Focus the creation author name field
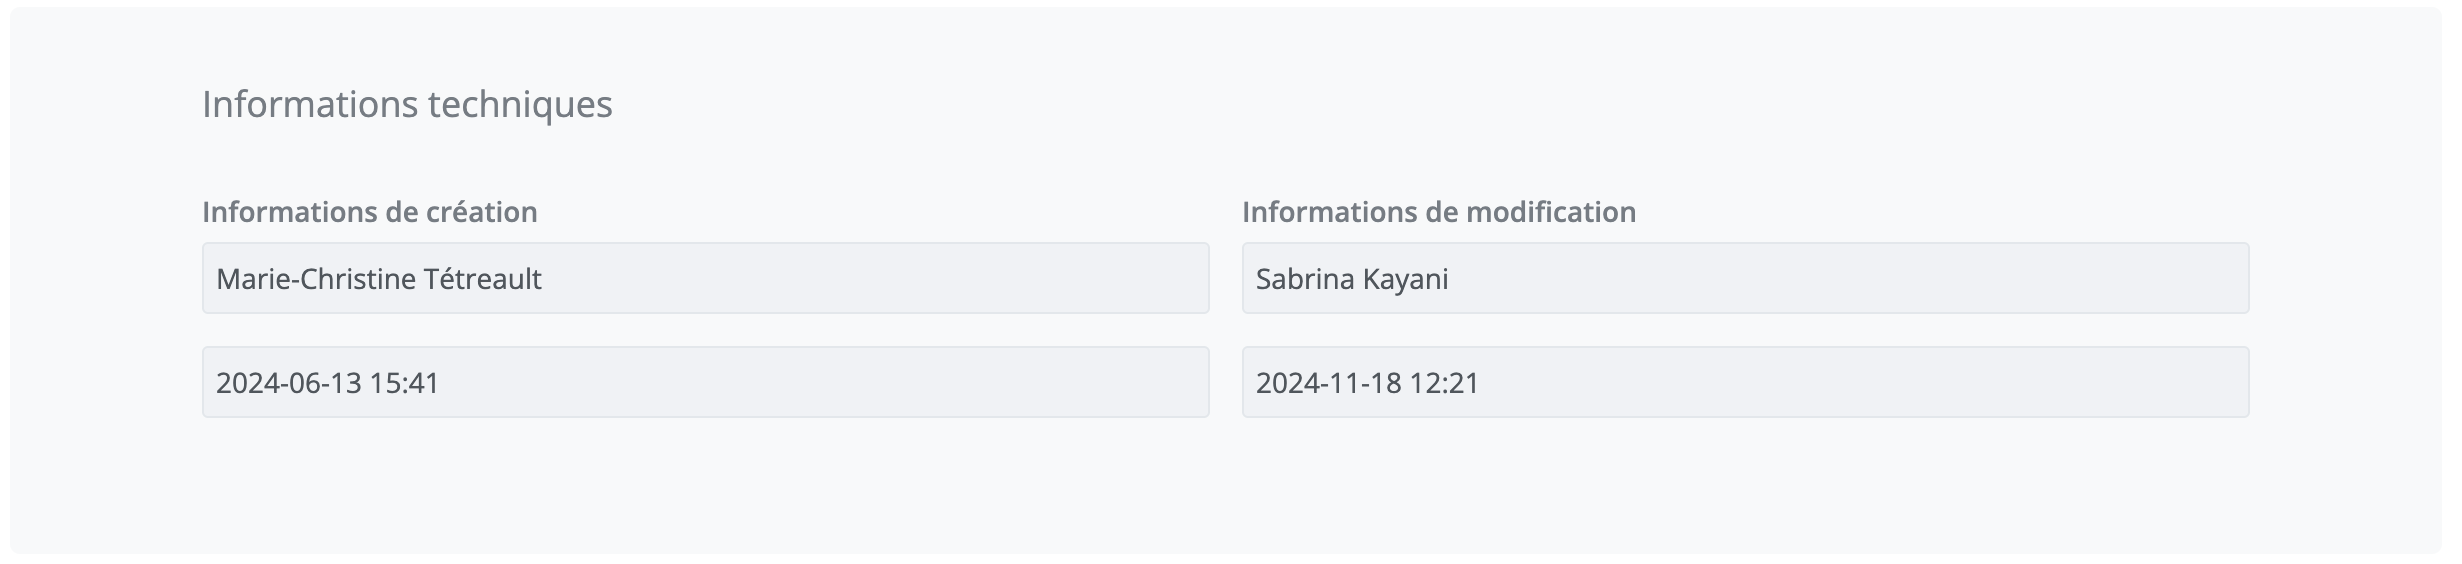The image size is (2462, 564). pos(705,278)
